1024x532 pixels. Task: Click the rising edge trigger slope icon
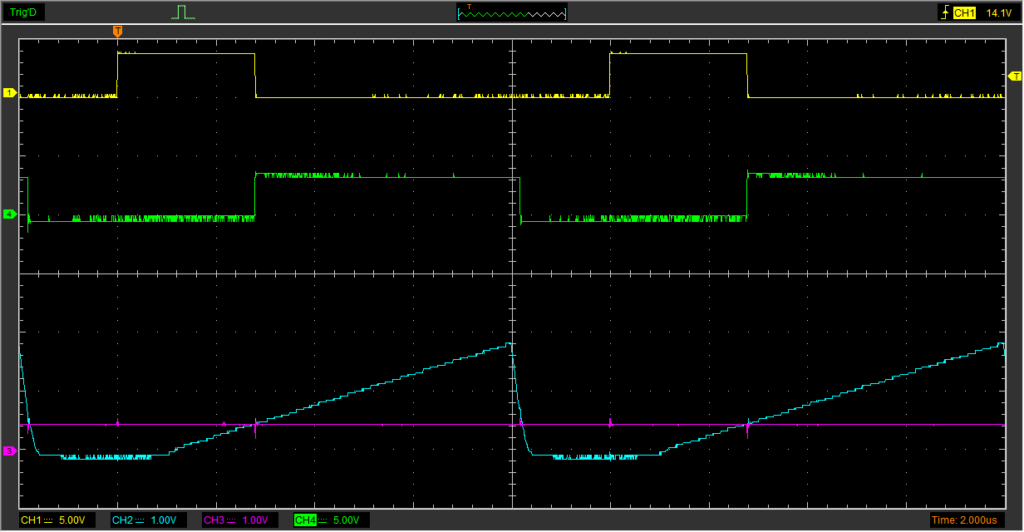(943, 13)
